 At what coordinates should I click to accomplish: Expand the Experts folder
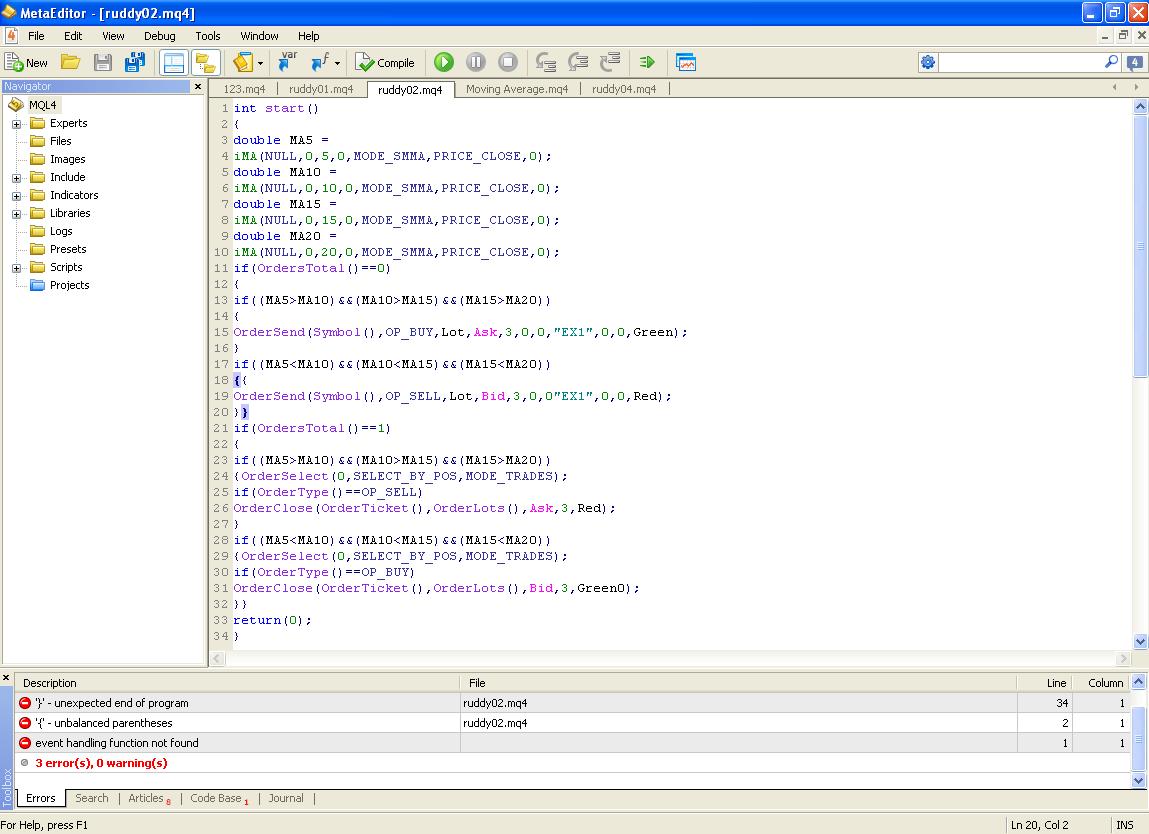(16, 124)
